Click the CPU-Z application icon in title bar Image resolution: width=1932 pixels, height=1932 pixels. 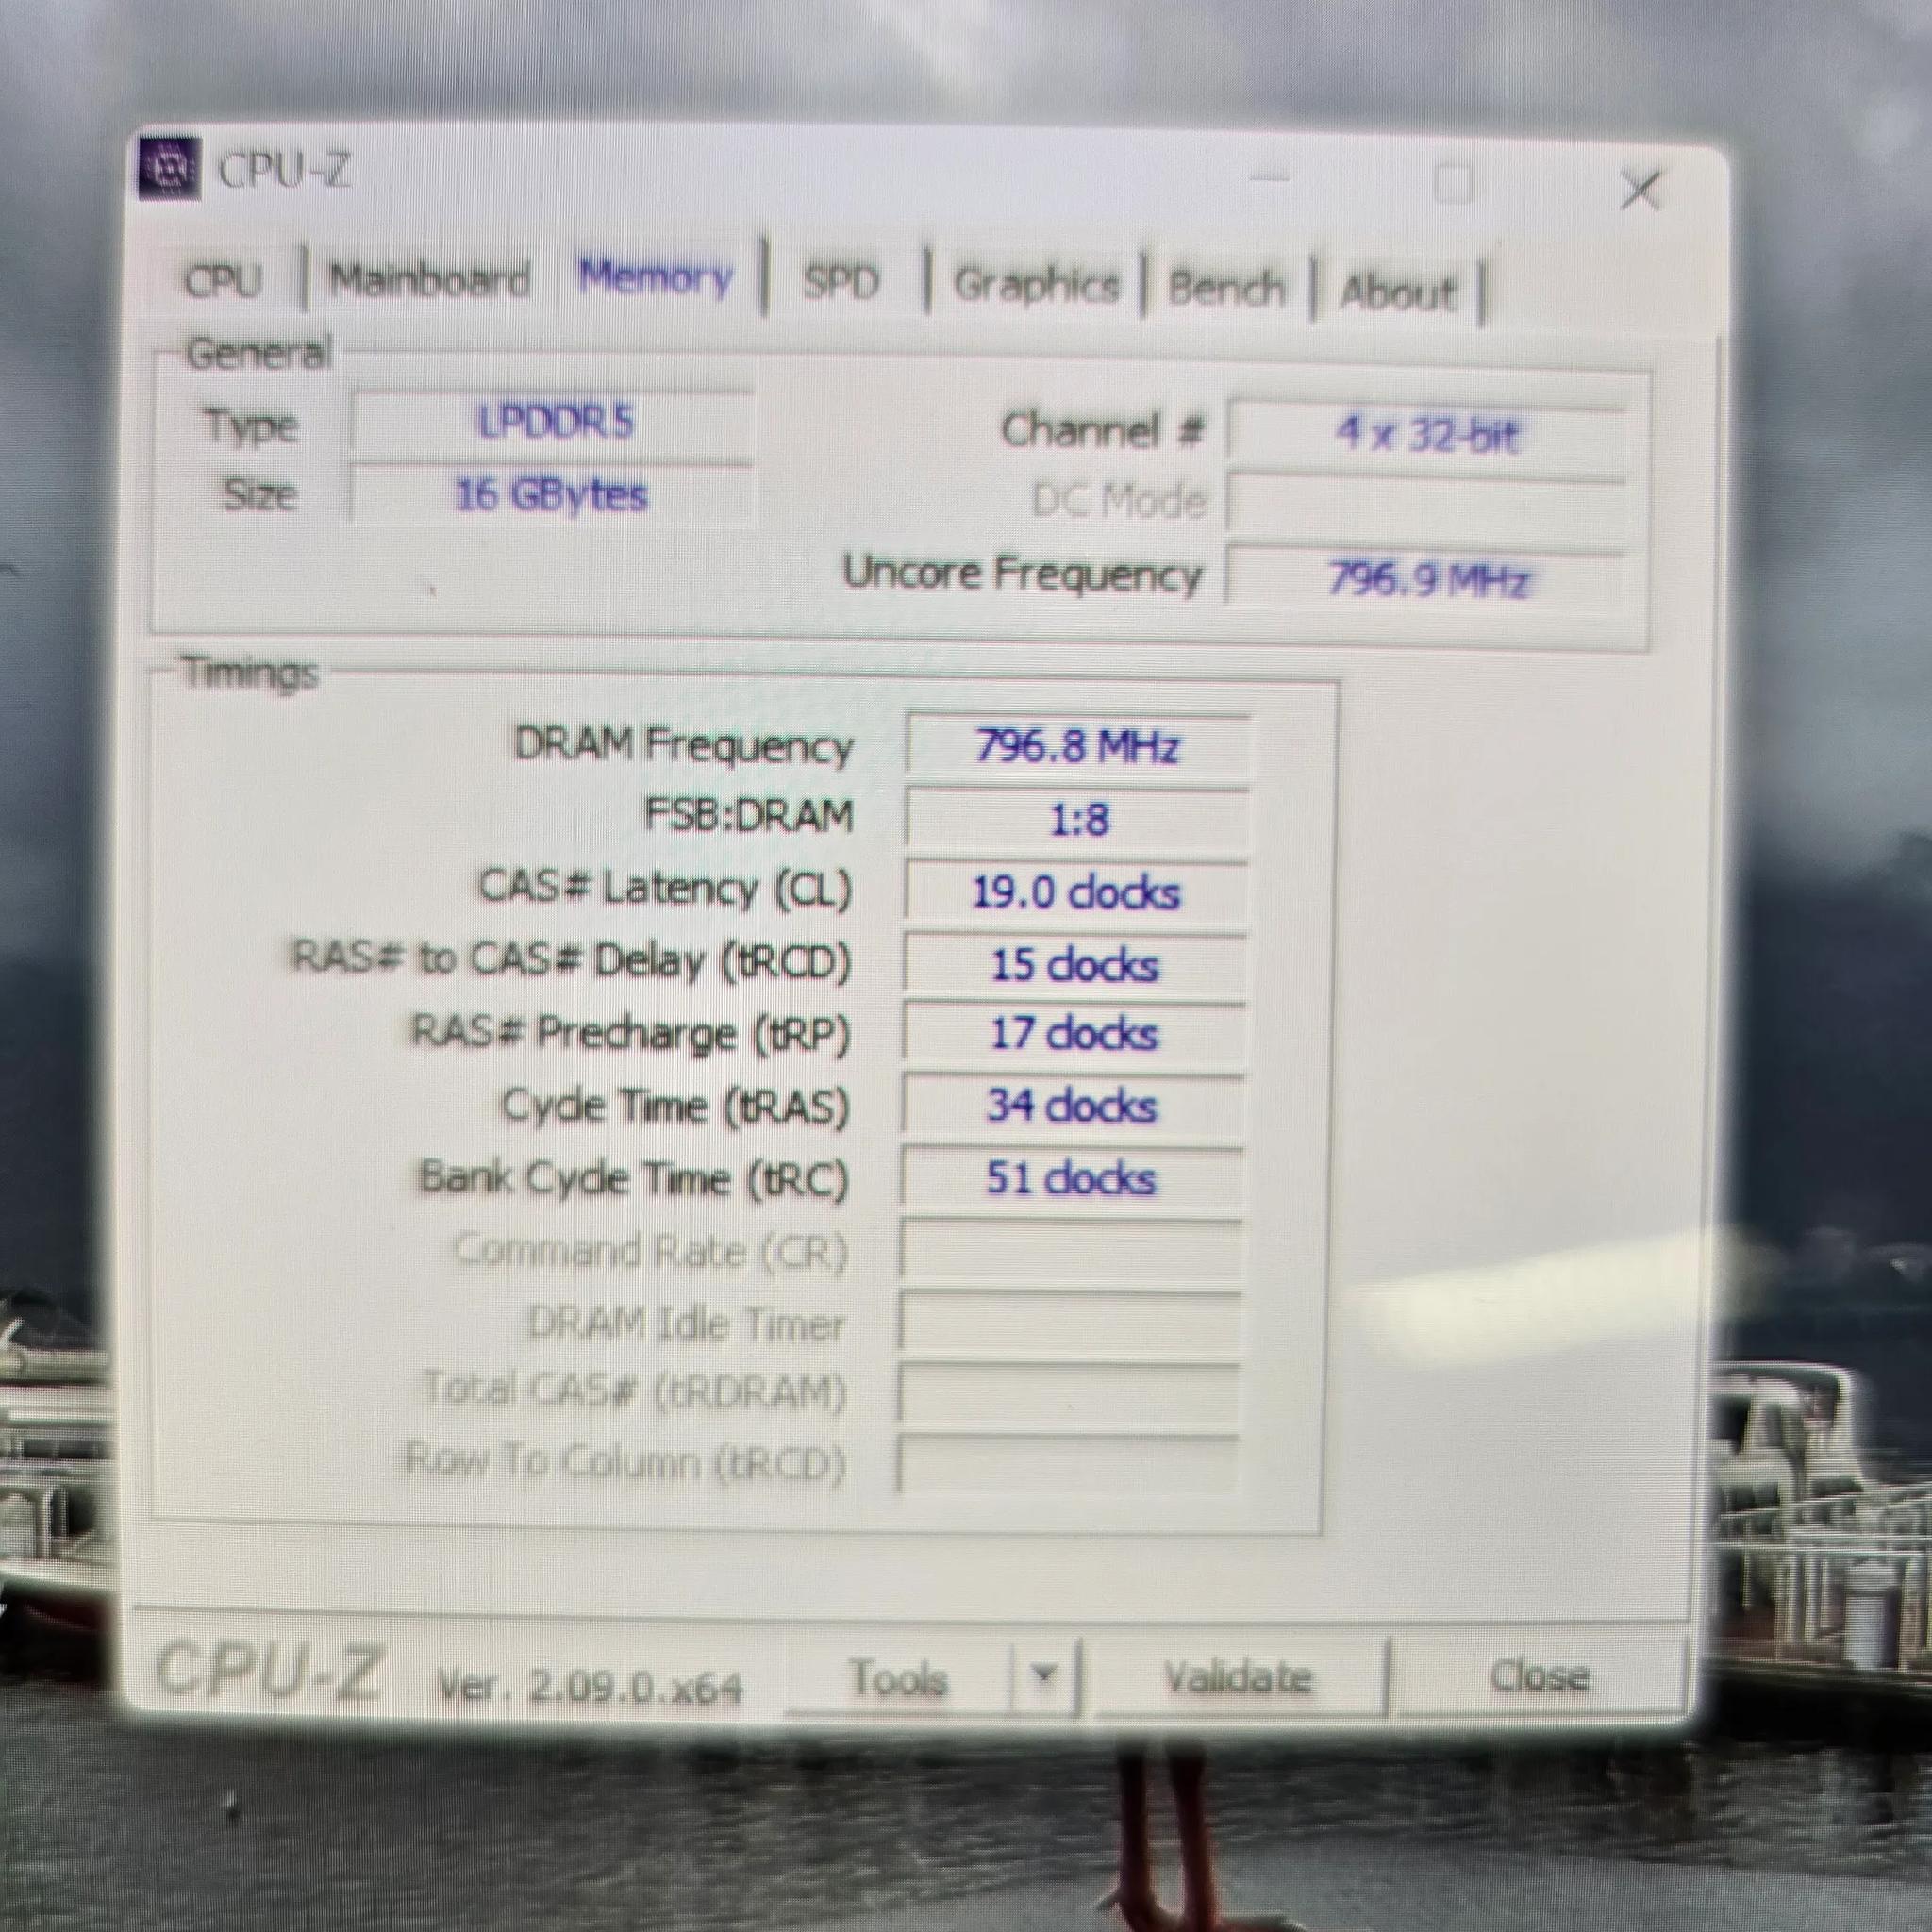coord(168,170)
